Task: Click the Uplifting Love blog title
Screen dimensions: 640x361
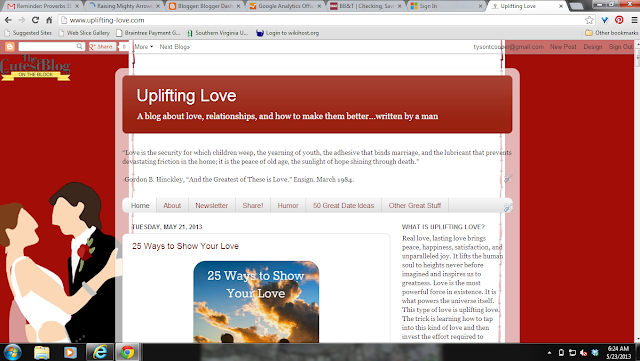Action: coord(186,96)
